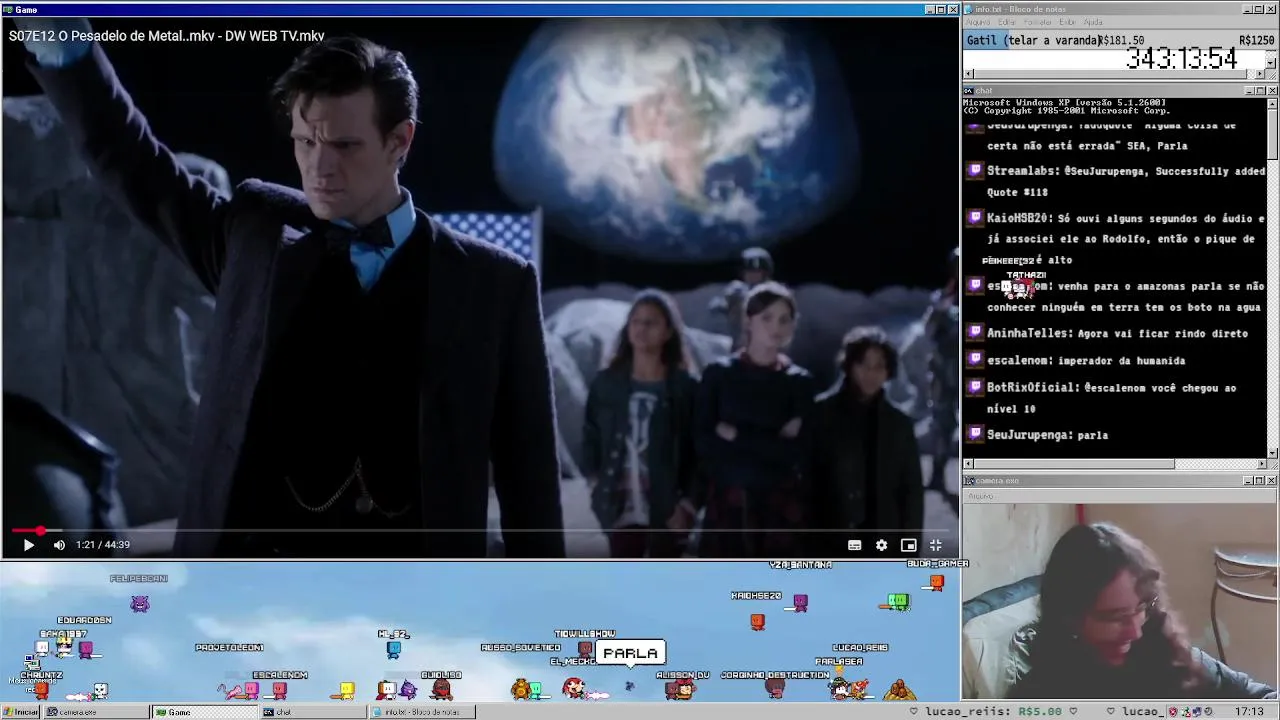Image resolution: width=1280 pixels, height=720 pixels.
Task: Click Twitch badge beside SeuJurupenga parla message
Action: [975, 434]
